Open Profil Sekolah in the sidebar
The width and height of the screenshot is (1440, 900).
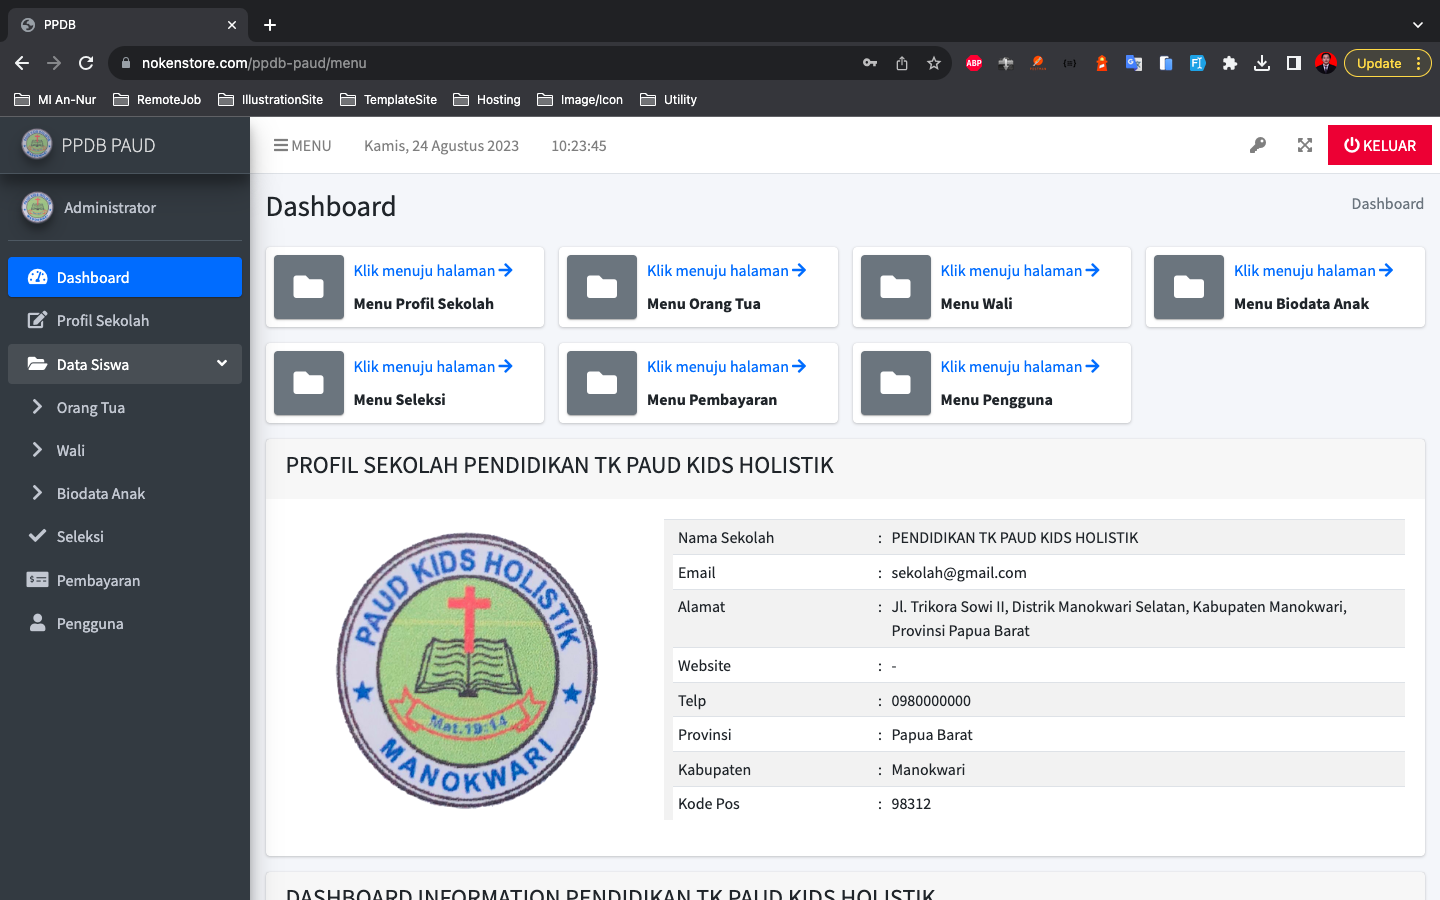coord(102,320)
